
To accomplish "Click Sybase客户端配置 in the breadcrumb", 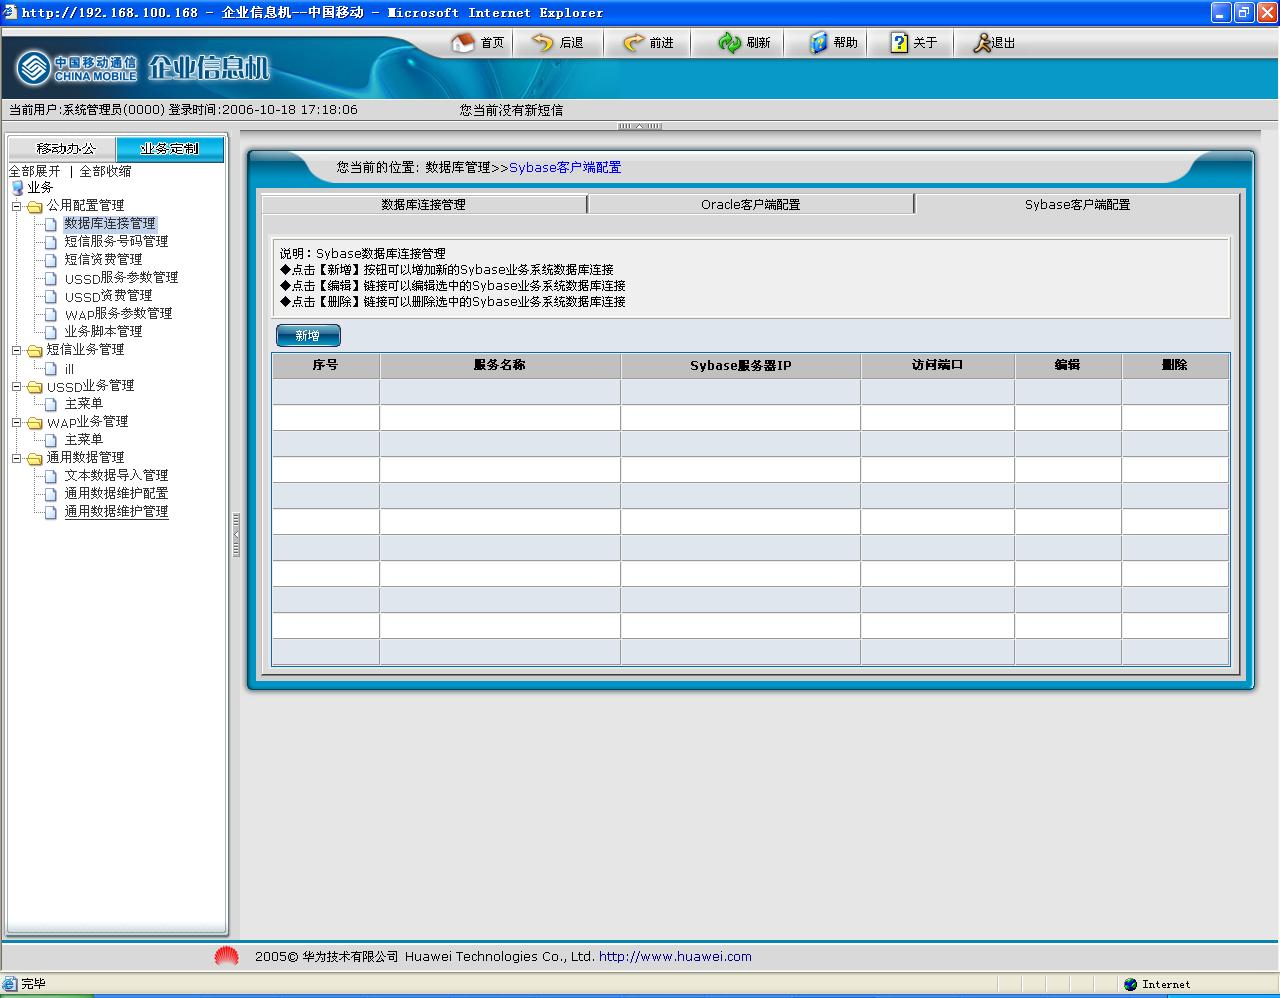I will point(565,168).
